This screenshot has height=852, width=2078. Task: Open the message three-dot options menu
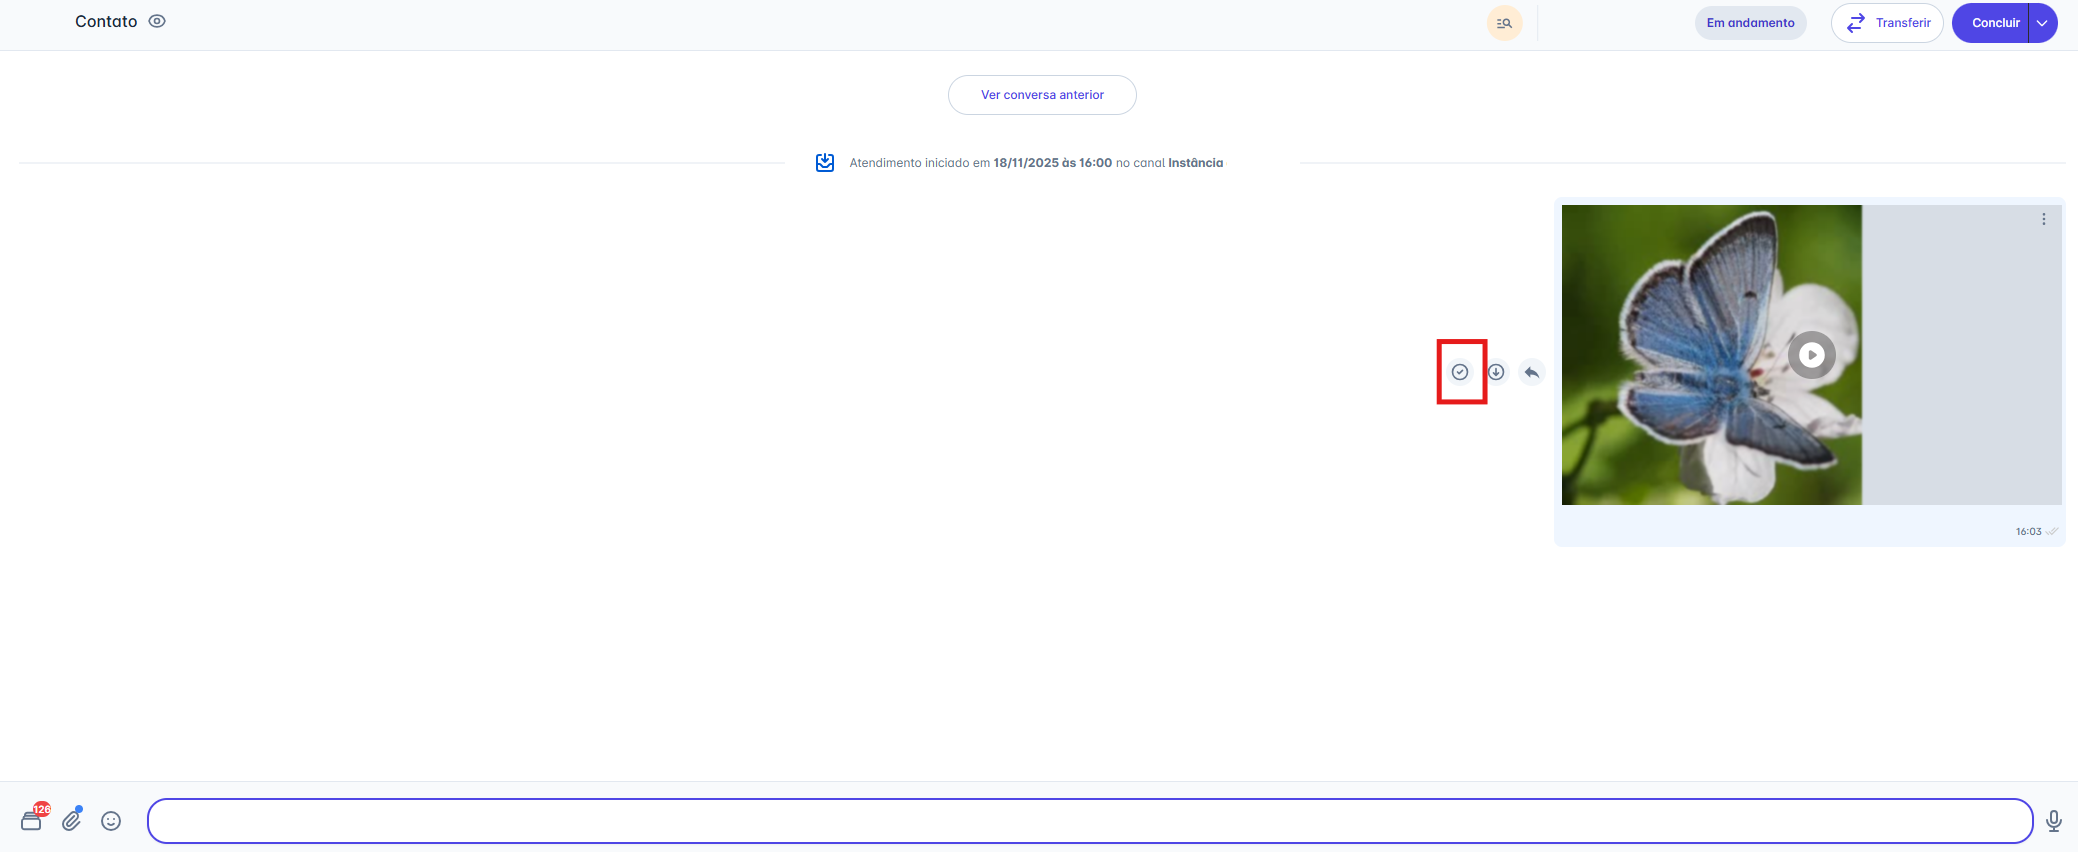click(x=2044, y=219)
